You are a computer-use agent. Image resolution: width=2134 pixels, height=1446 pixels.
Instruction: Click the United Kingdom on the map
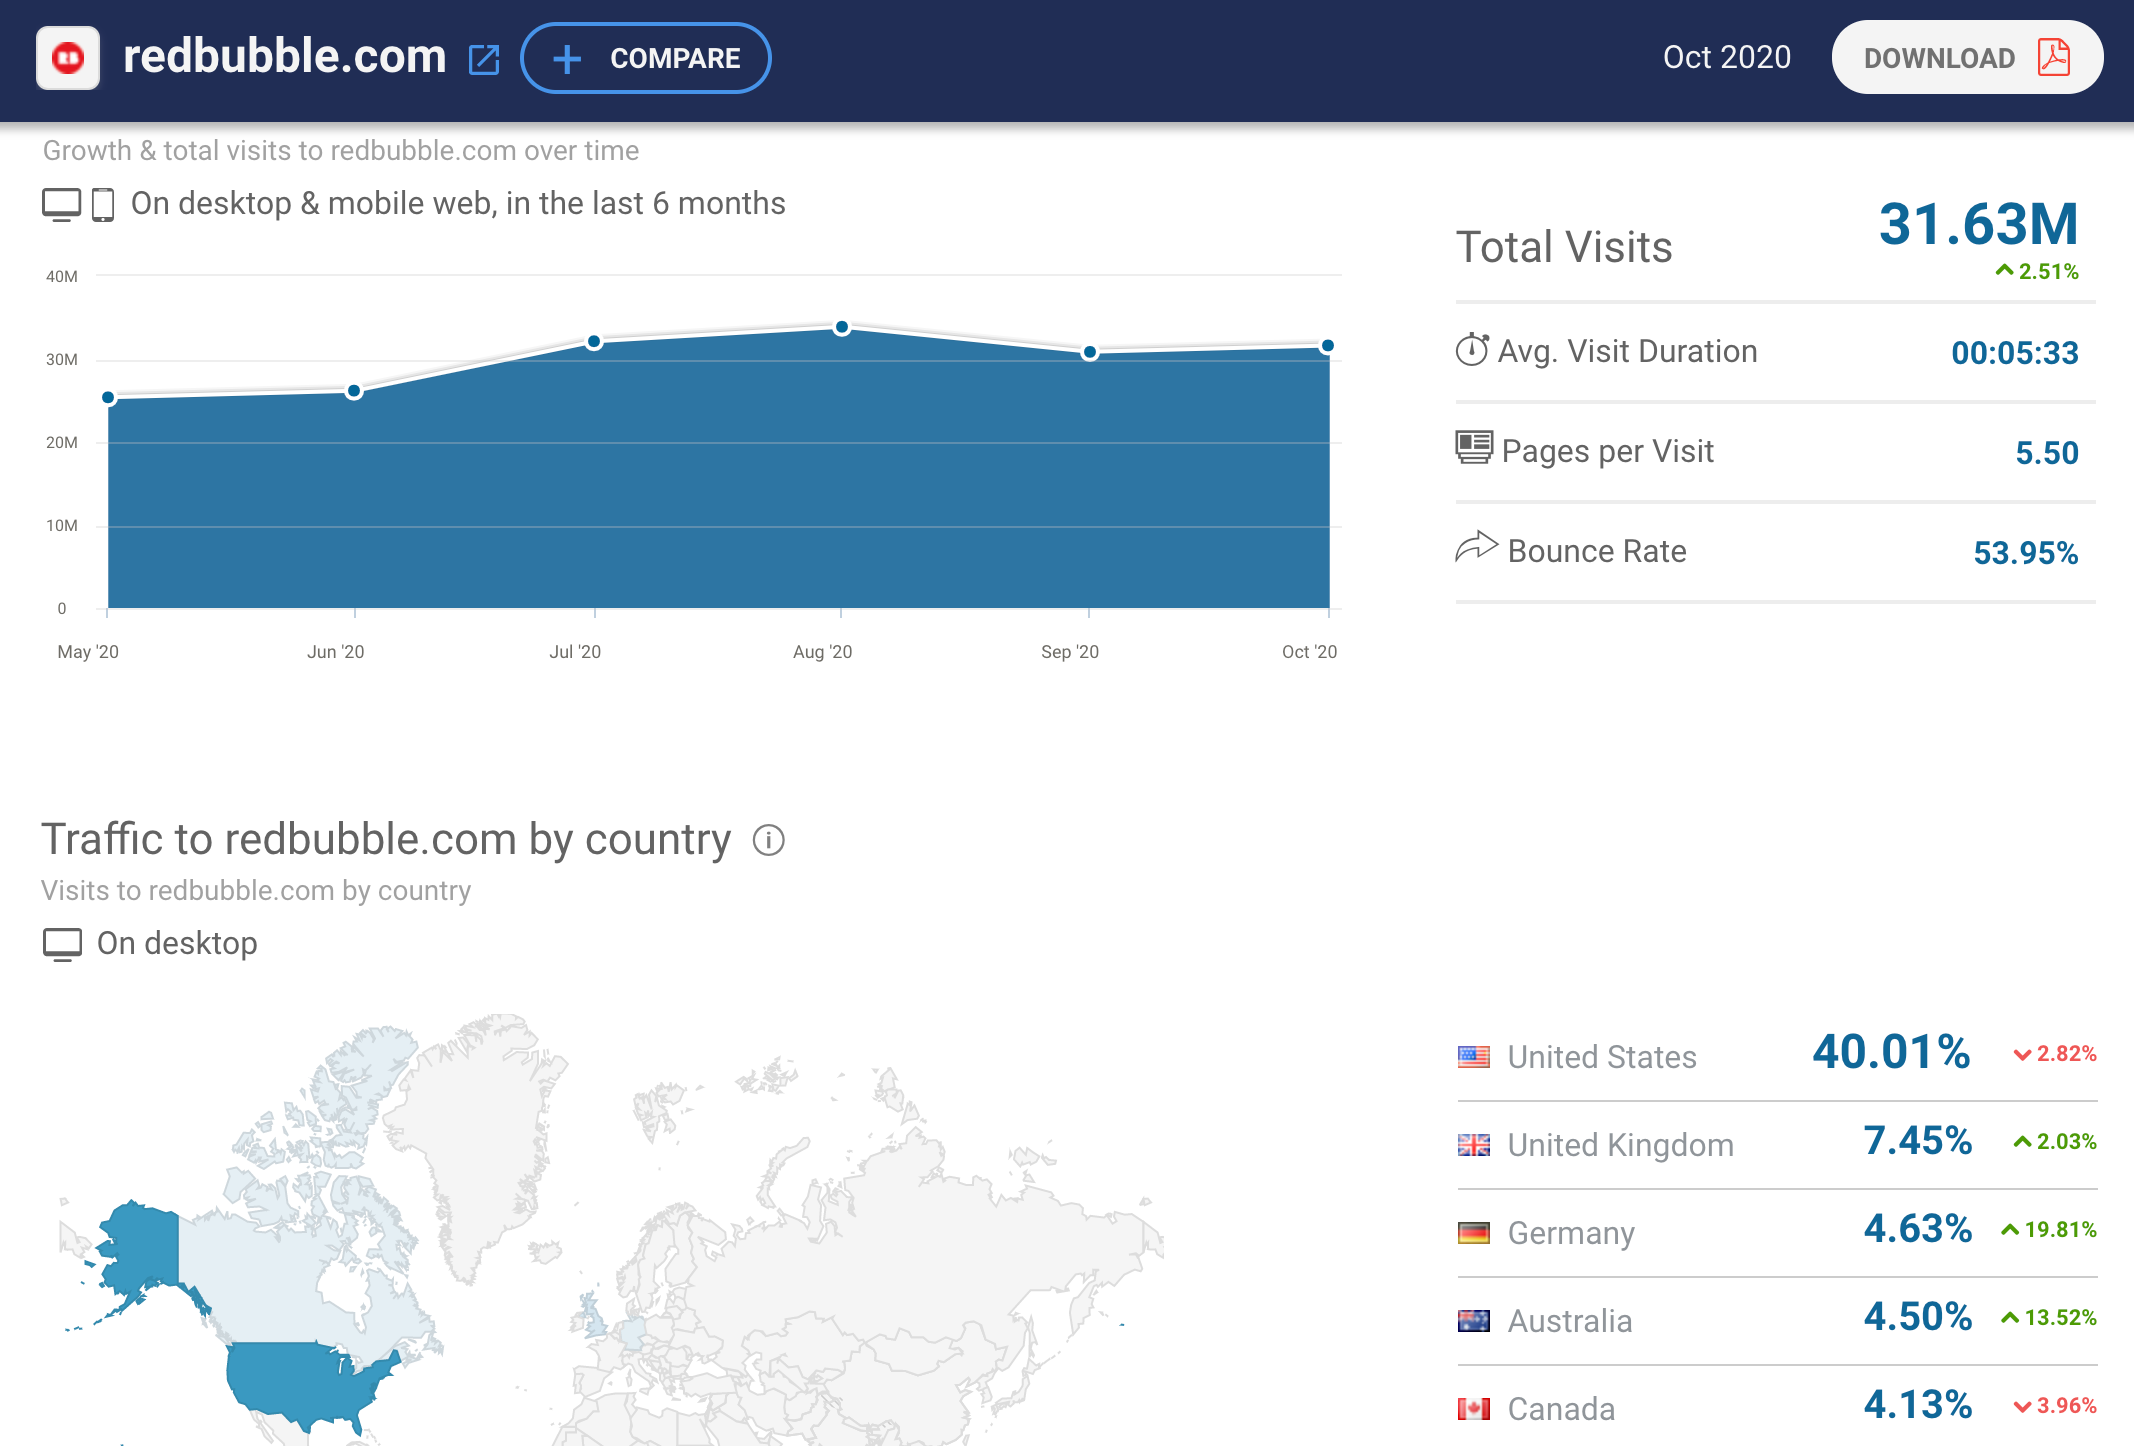[x=594, y=1315]
